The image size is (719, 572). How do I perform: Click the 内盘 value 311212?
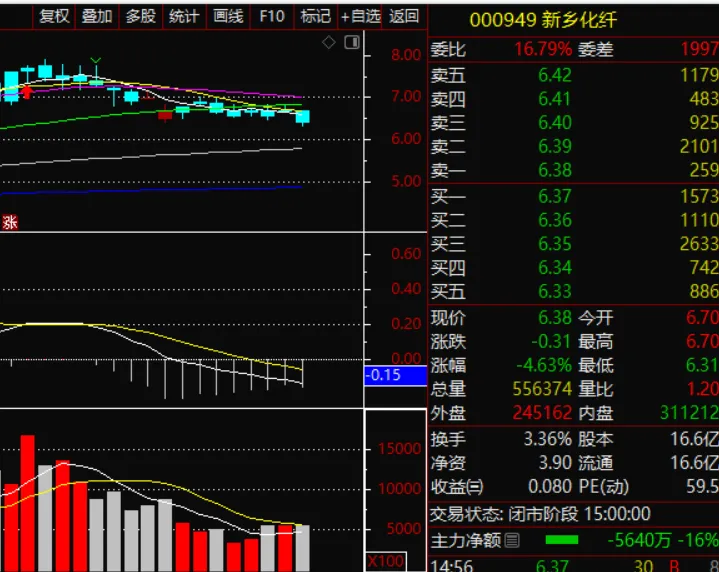tap(689, 413)
